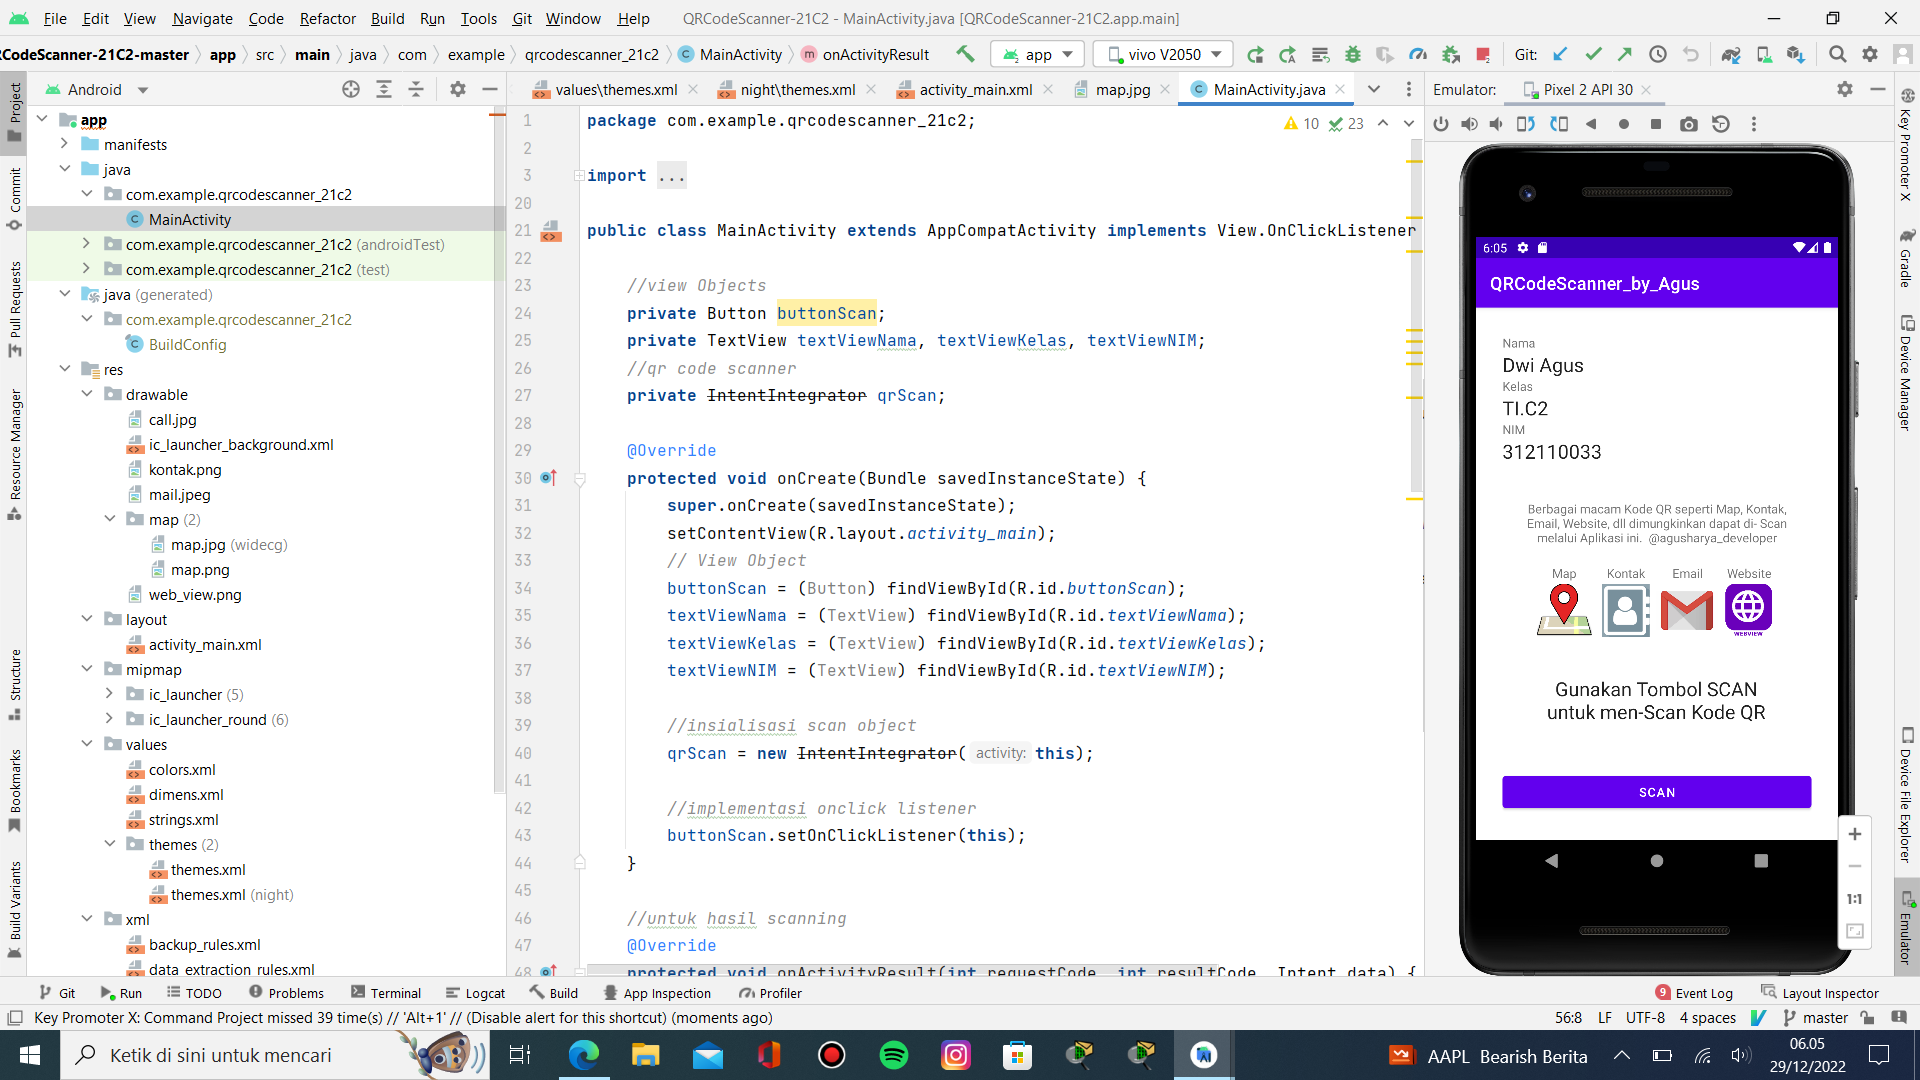This screenshot has width=1920, height=1080.
Task: Open SDK Manager icon in toolbar
Action: point(1796,54)
